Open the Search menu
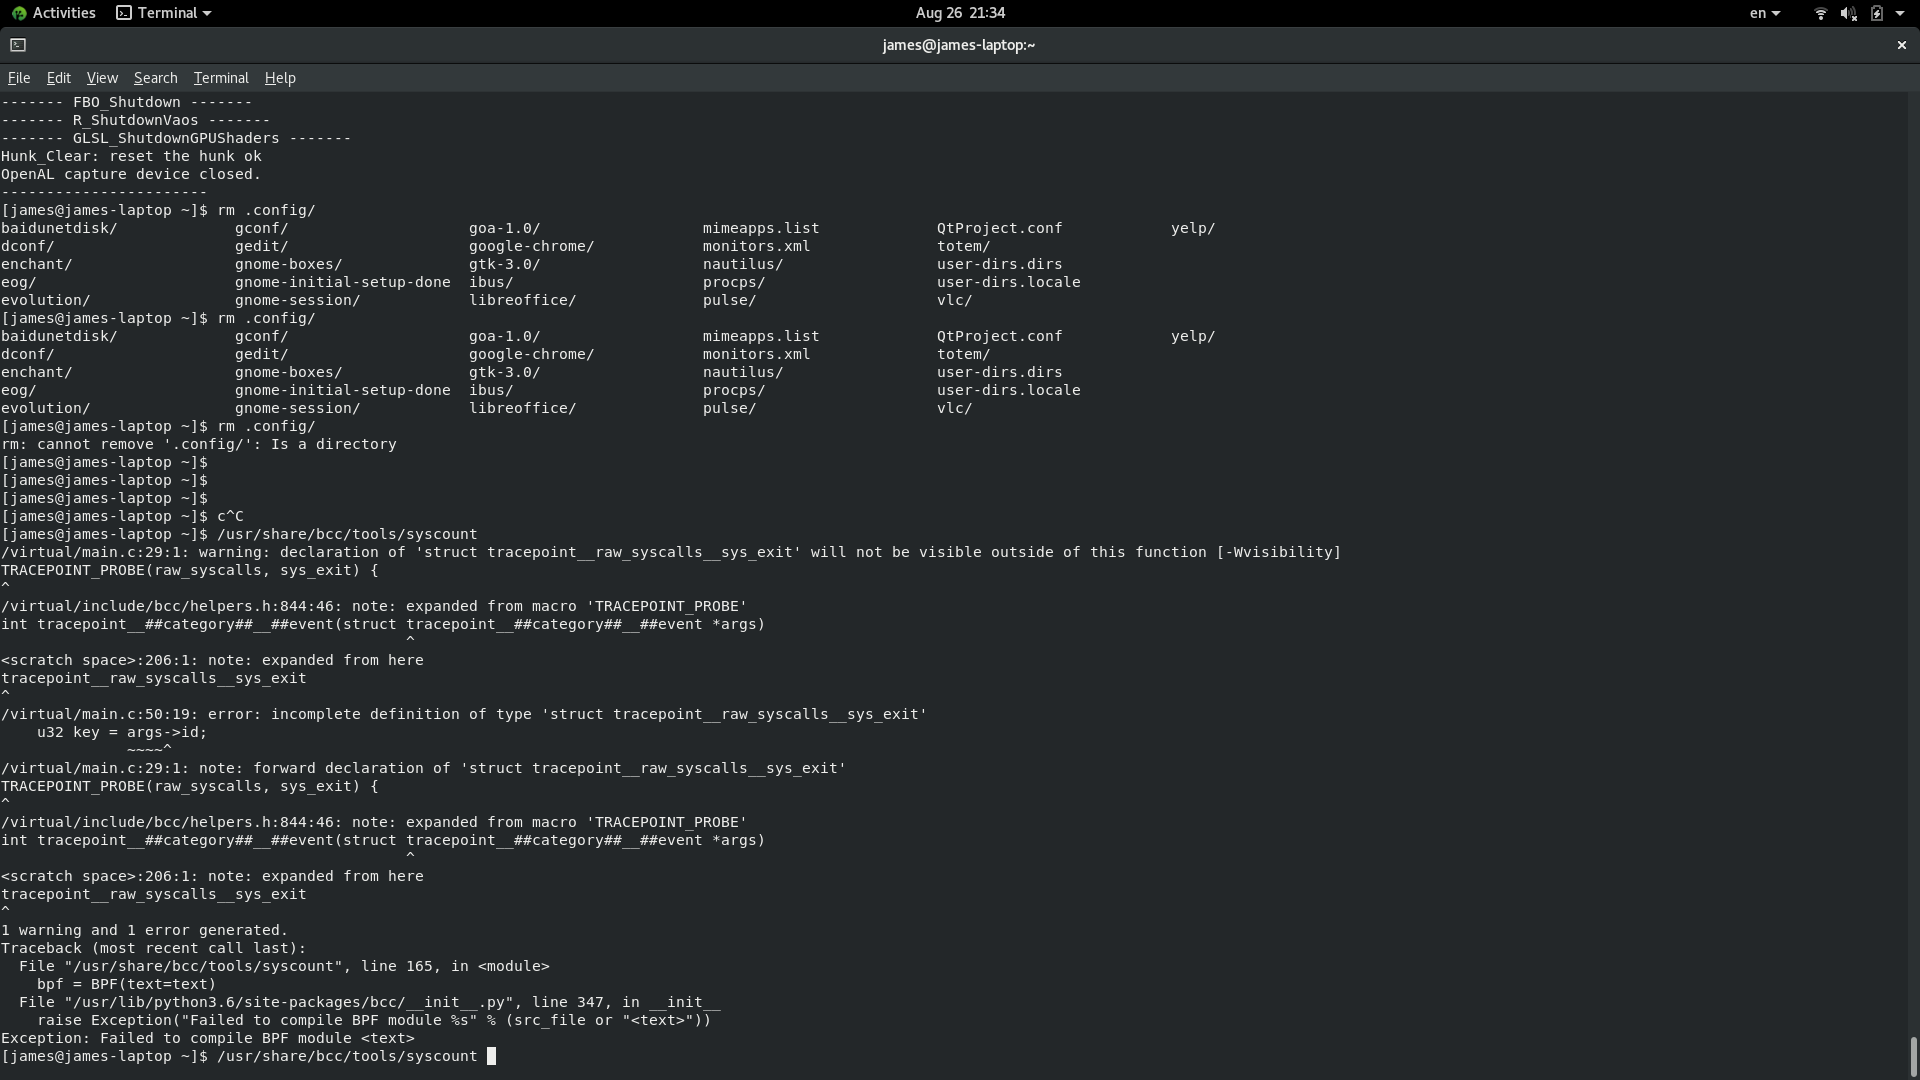Screen dimensions: 1920x1080 click(155, 78)
